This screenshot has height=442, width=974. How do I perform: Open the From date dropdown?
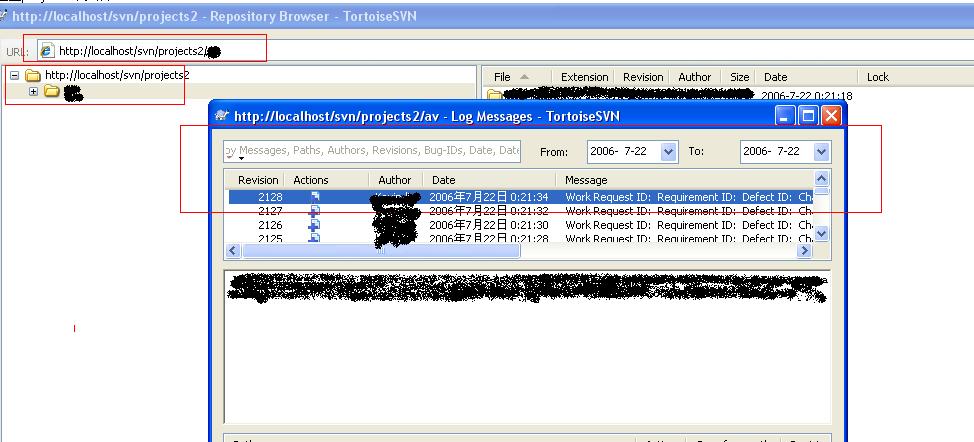click(668, 151)
